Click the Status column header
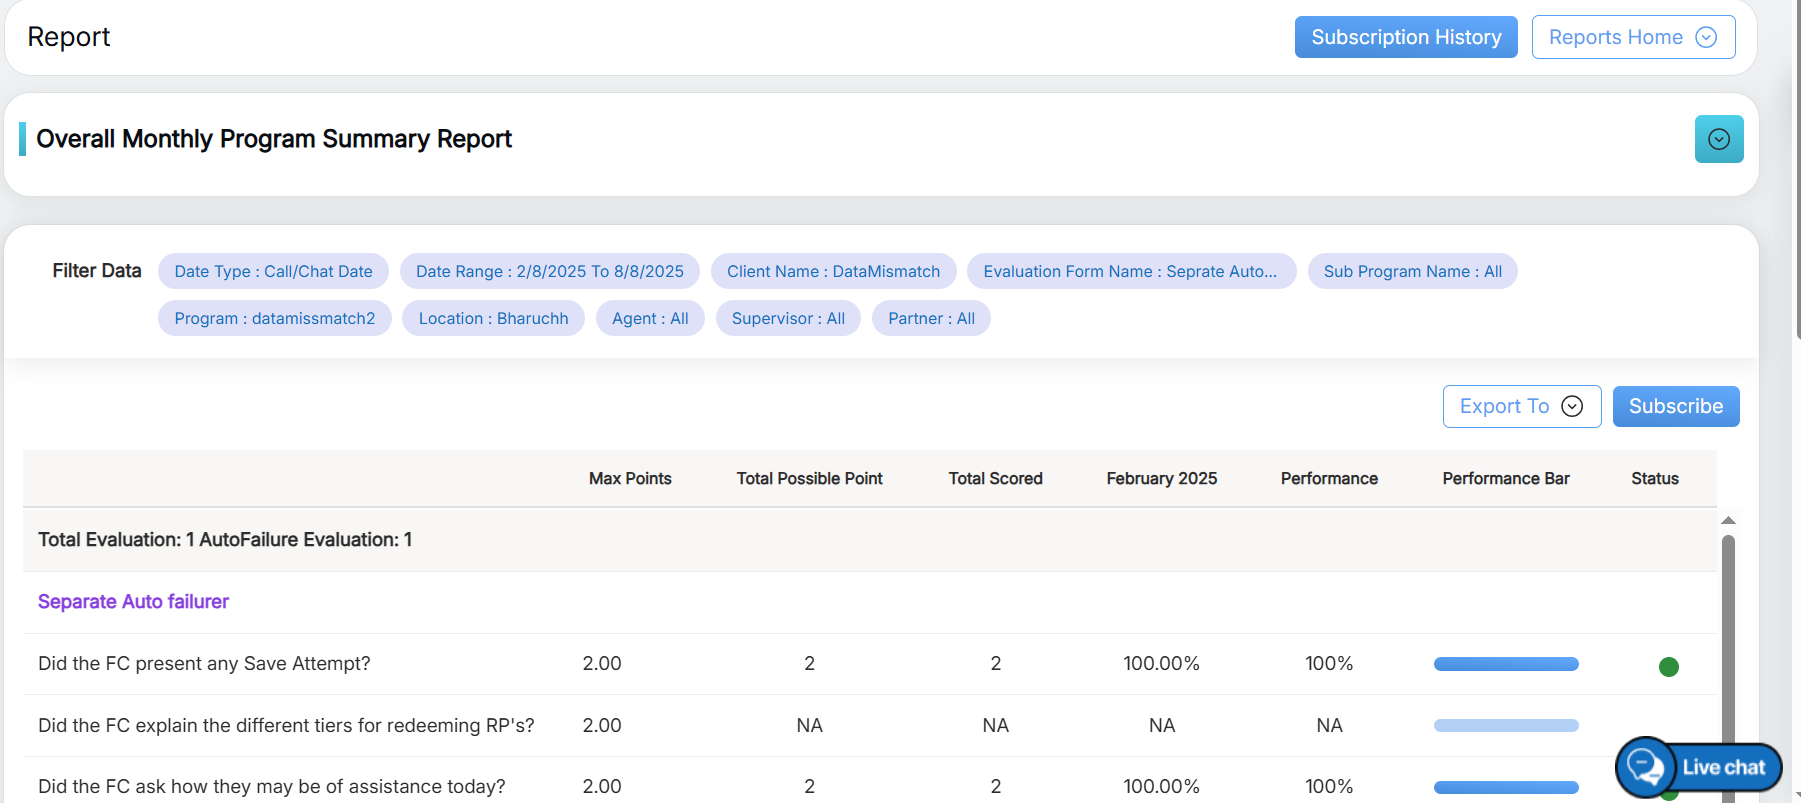The height and width of the screenshot is (803, 1801). [1654, 478]
